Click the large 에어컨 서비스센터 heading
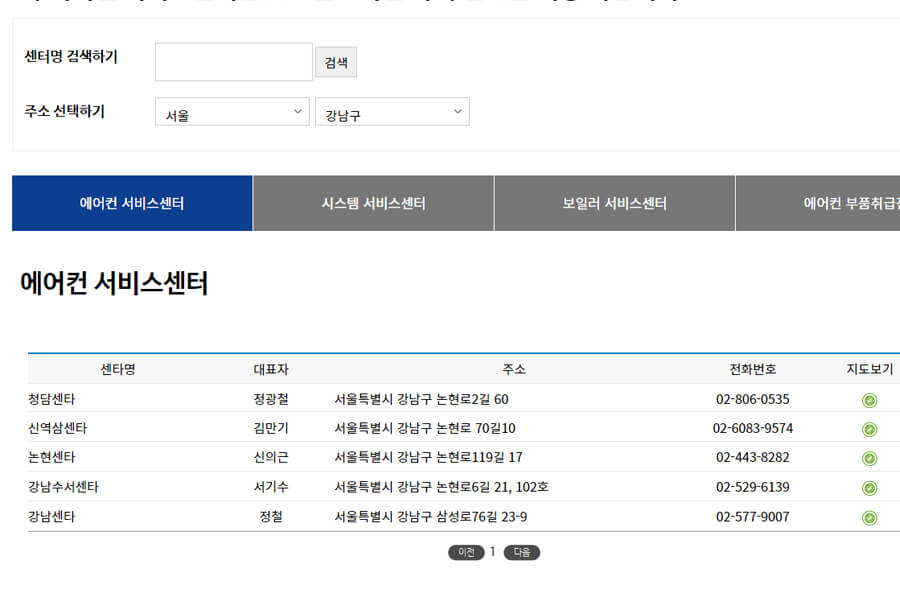The image size is (900, 600). (114, 283)
